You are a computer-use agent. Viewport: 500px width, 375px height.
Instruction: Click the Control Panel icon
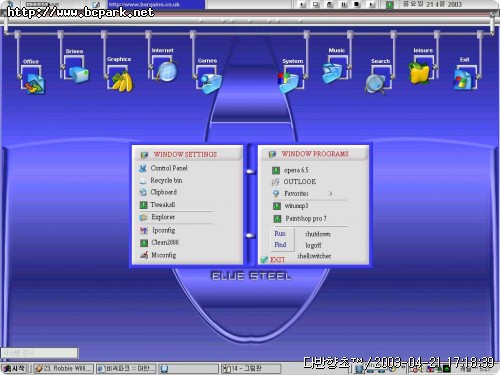pos(143,168)
